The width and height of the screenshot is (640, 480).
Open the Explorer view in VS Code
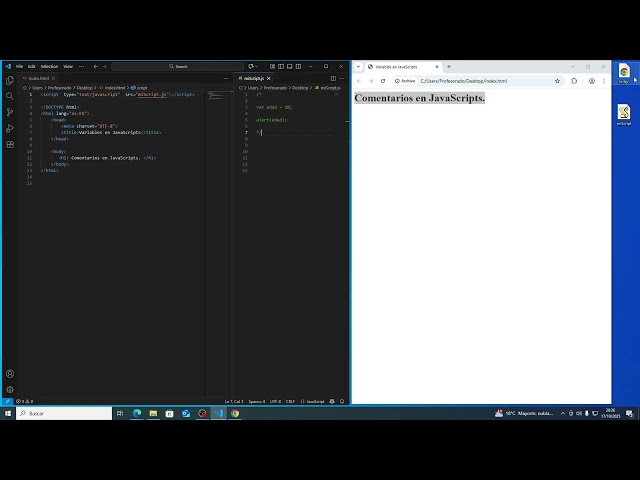[x=10, y=80]
